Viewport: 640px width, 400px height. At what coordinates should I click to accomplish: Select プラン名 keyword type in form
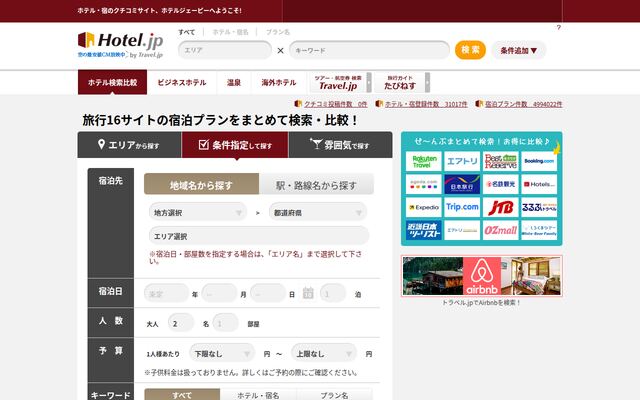point(334,395)
